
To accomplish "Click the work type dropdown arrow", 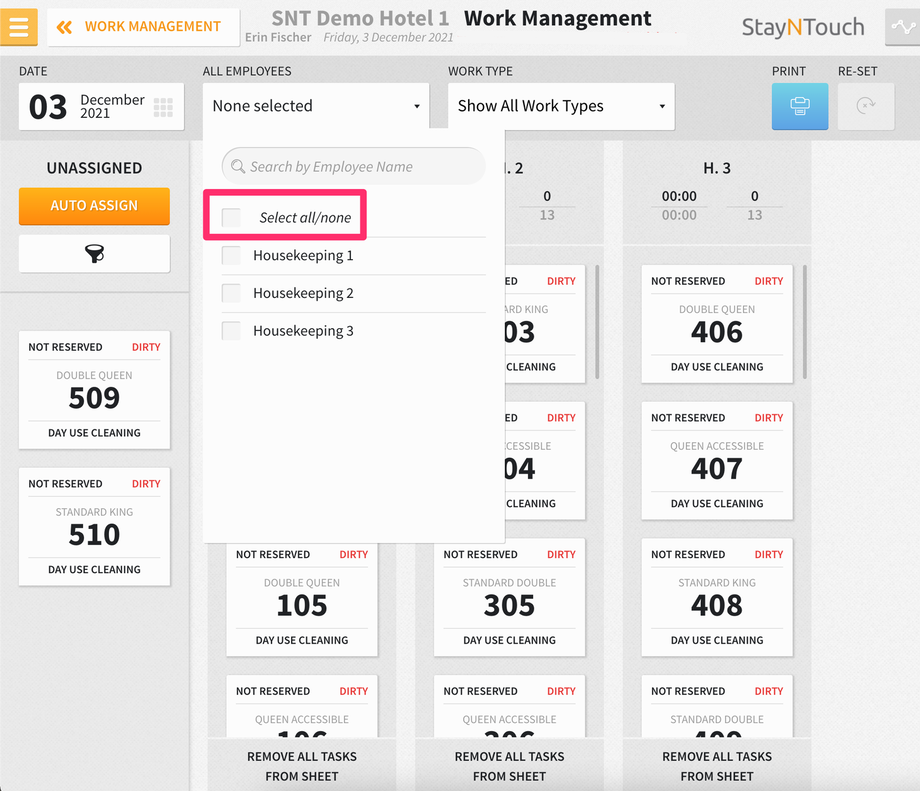I will [x=662, y=106].
